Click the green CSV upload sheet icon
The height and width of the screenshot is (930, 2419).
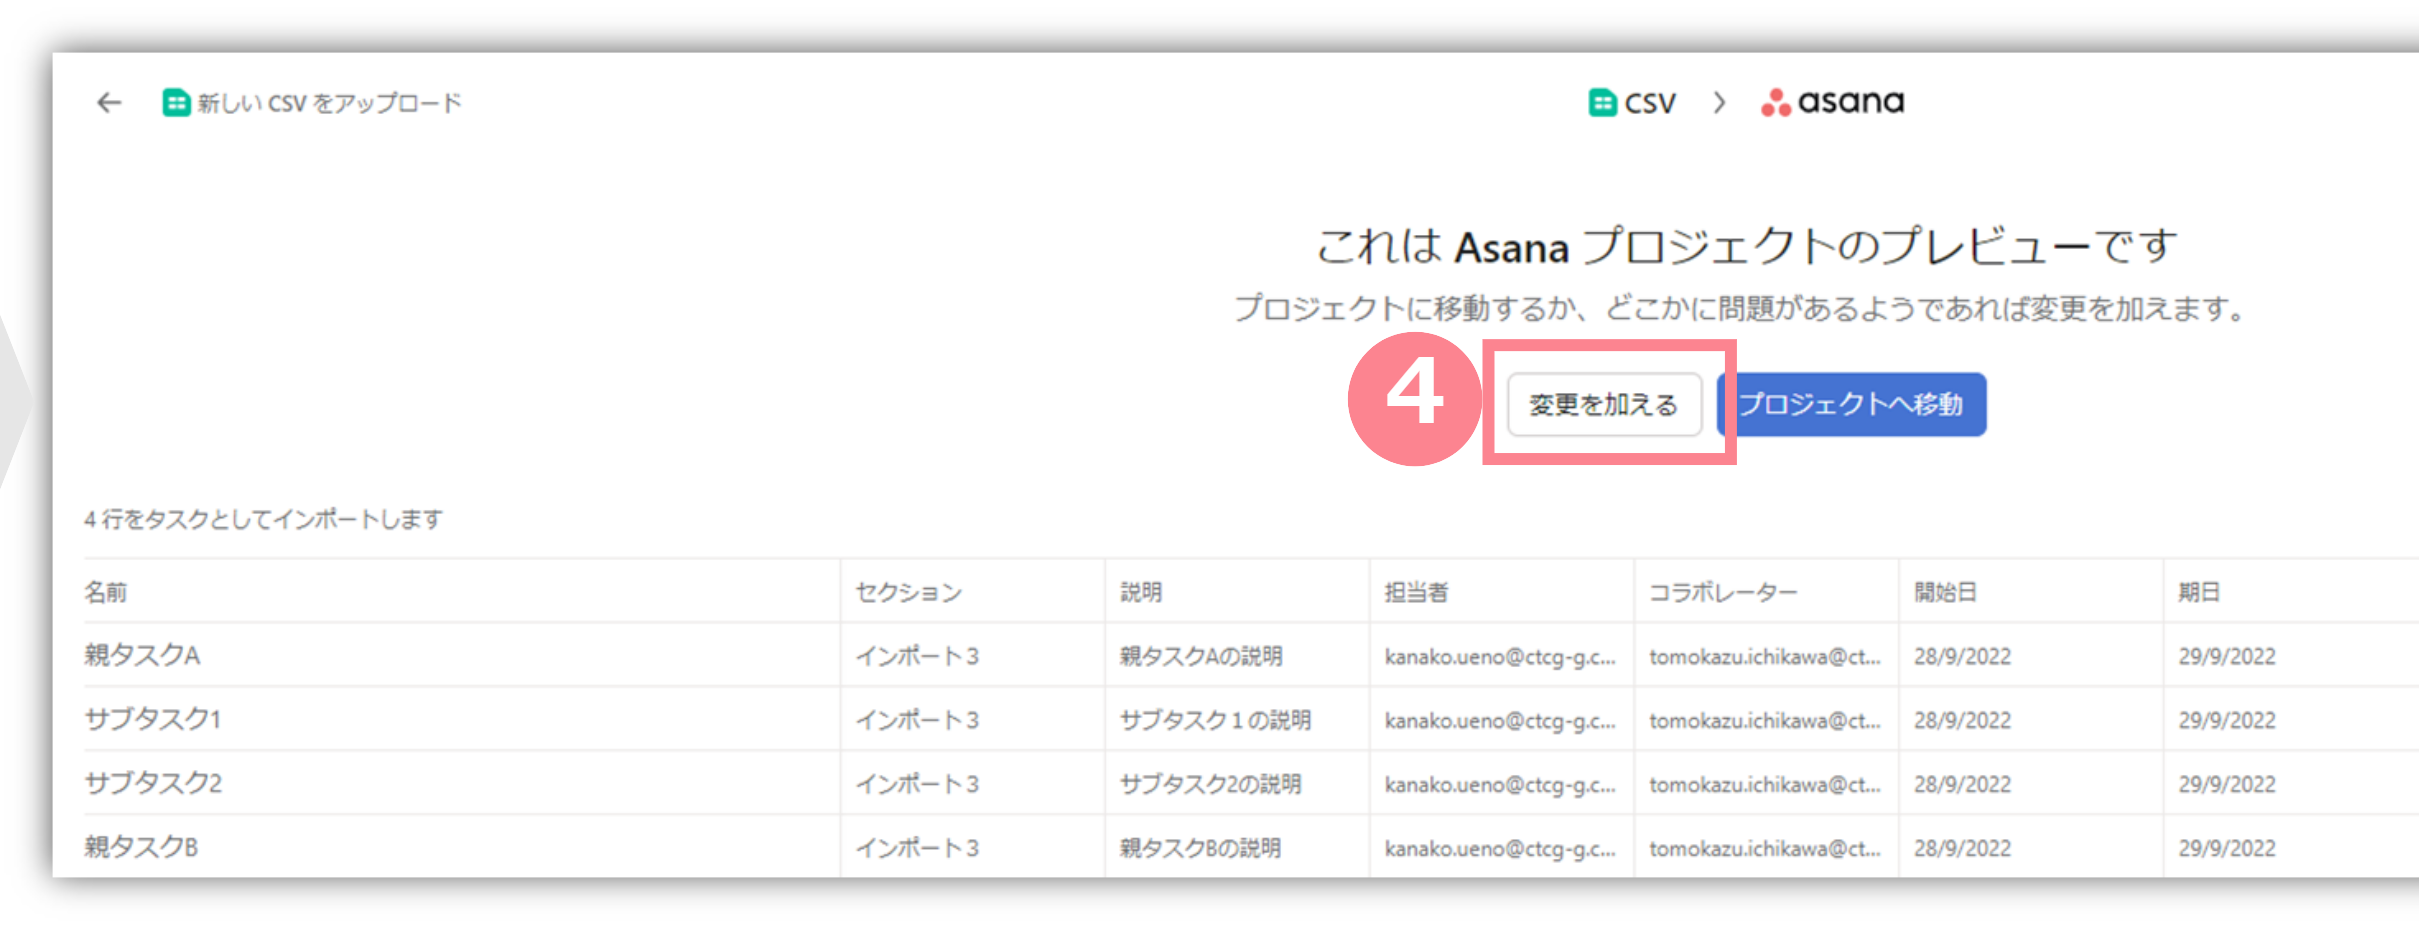176,103
